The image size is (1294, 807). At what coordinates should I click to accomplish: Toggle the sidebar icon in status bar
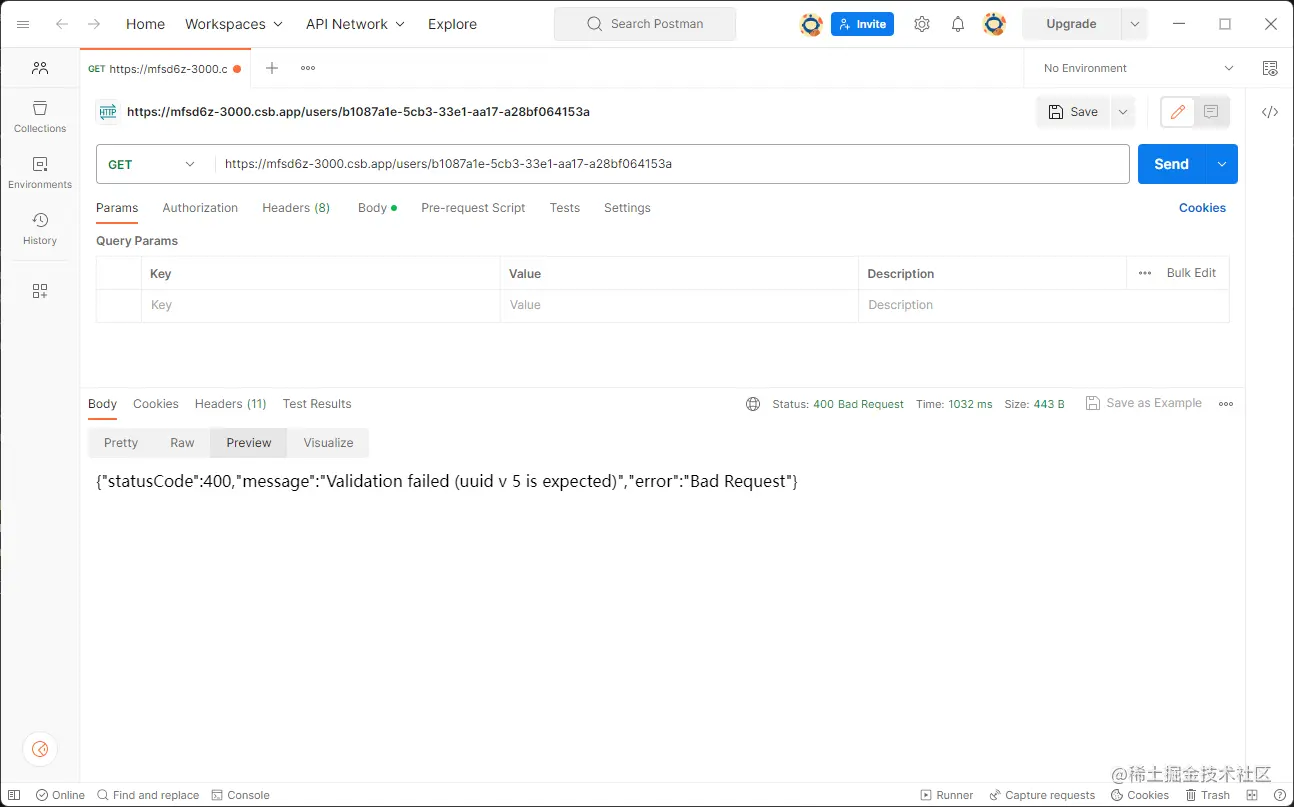tap(14, 795)
